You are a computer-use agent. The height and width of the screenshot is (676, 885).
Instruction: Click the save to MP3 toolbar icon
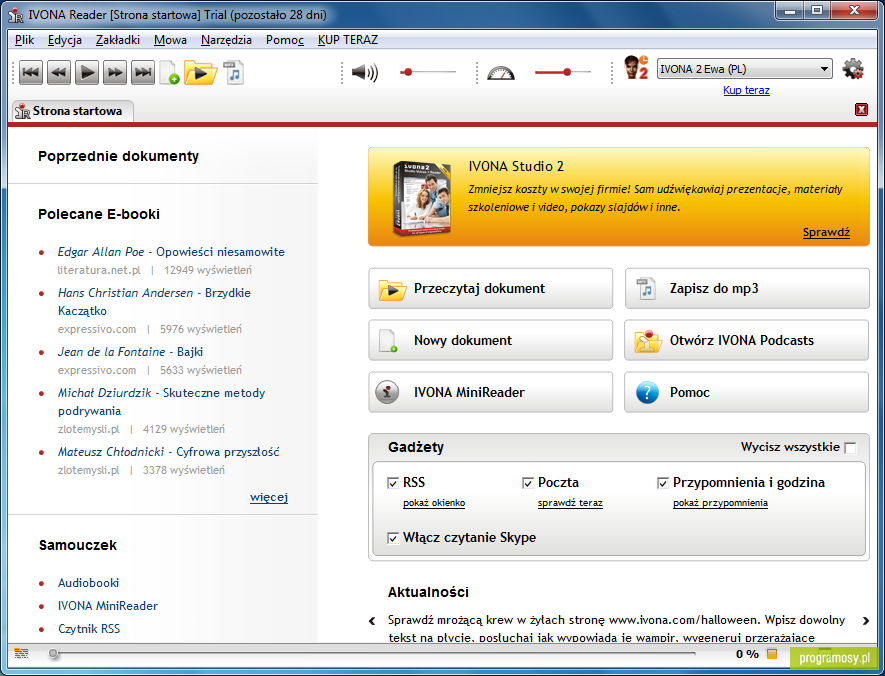[x=234, y=73]
